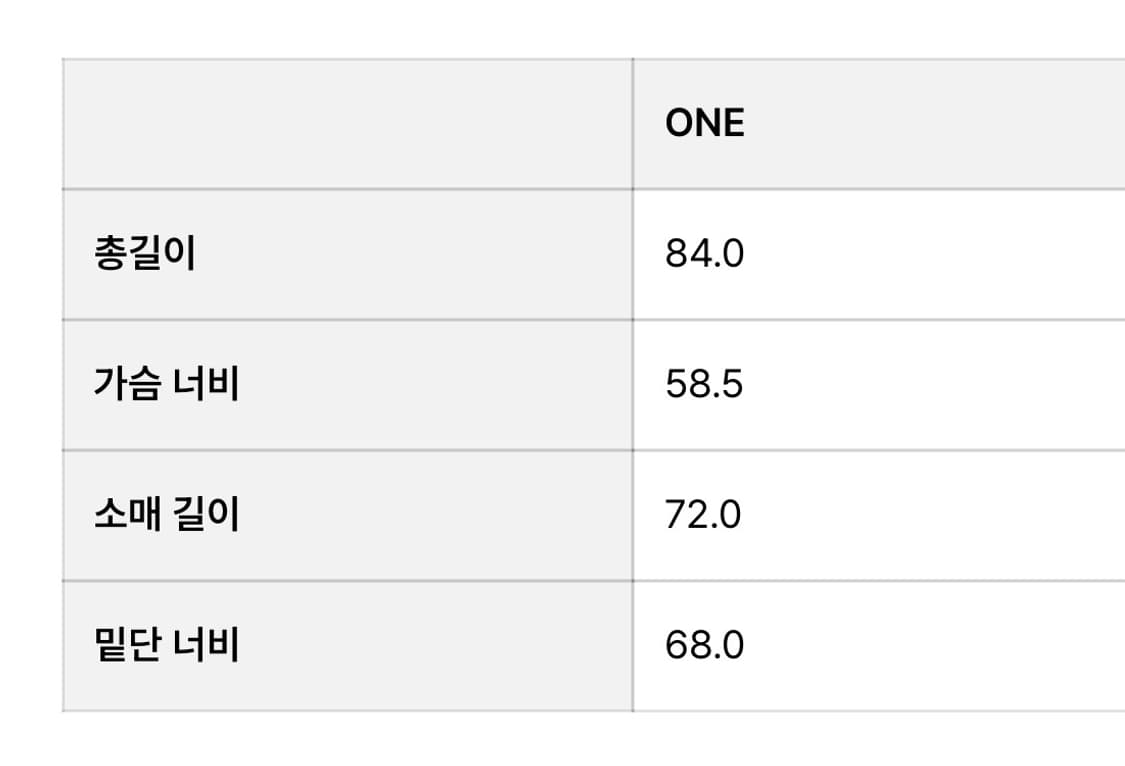The image size is (1125, 766).
Task: Select the 밑단 너비 row label
Action: click(x=166, y=645)
